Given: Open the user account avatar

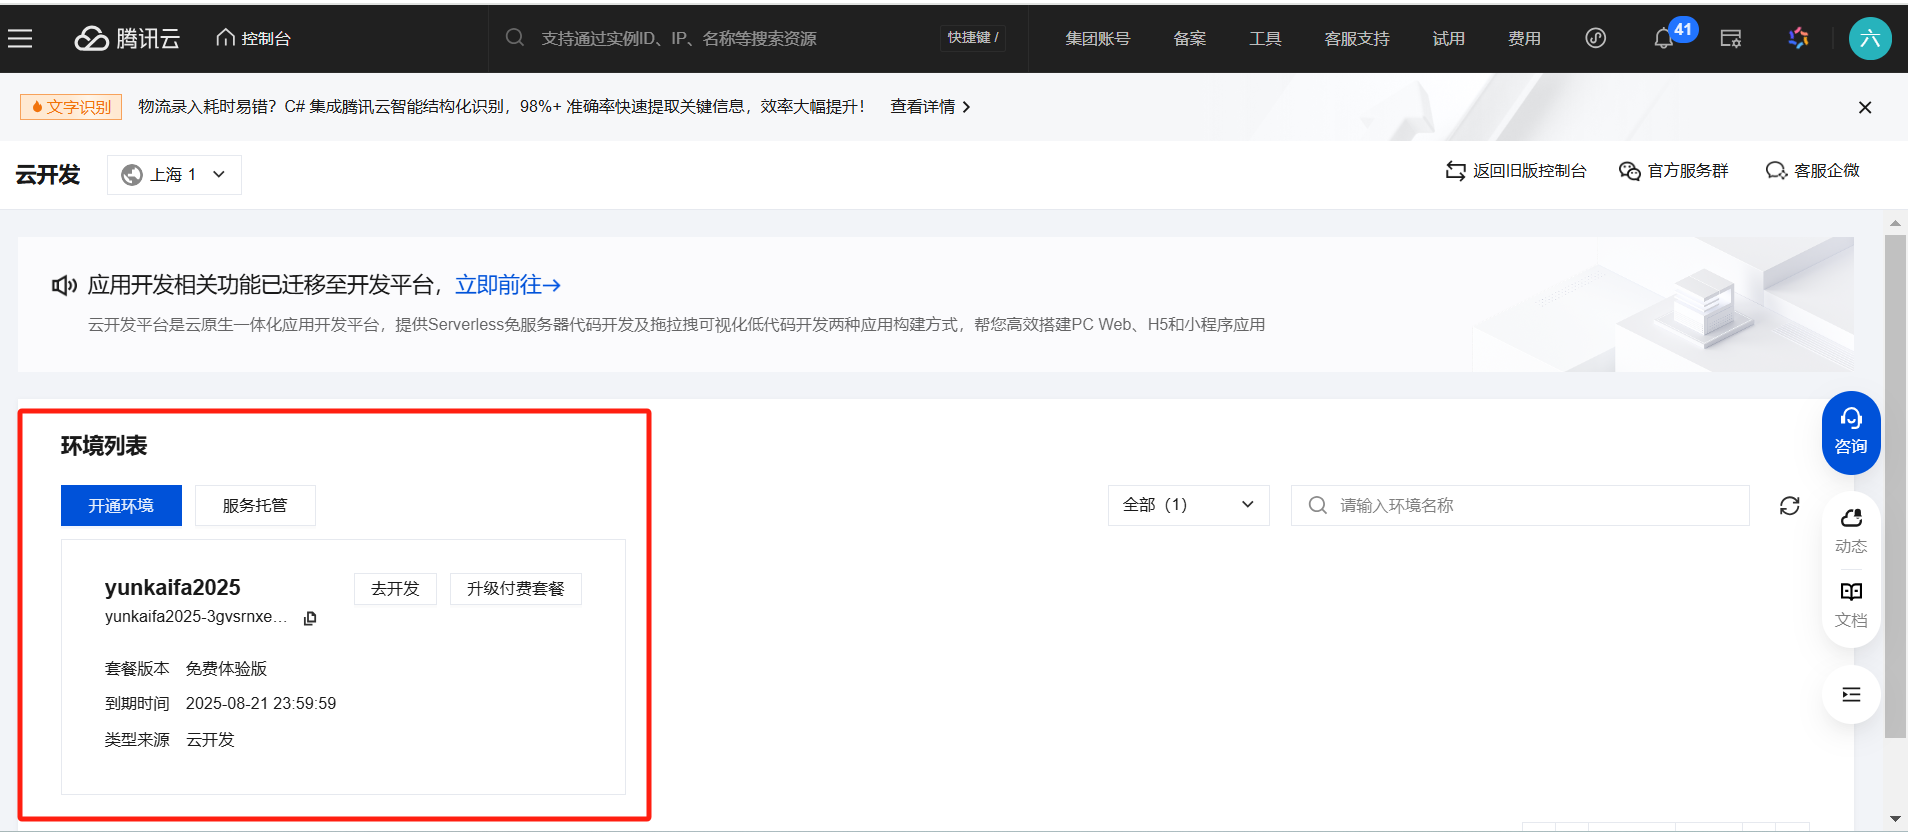Looking at the screenshot, I should [1870, 38].
